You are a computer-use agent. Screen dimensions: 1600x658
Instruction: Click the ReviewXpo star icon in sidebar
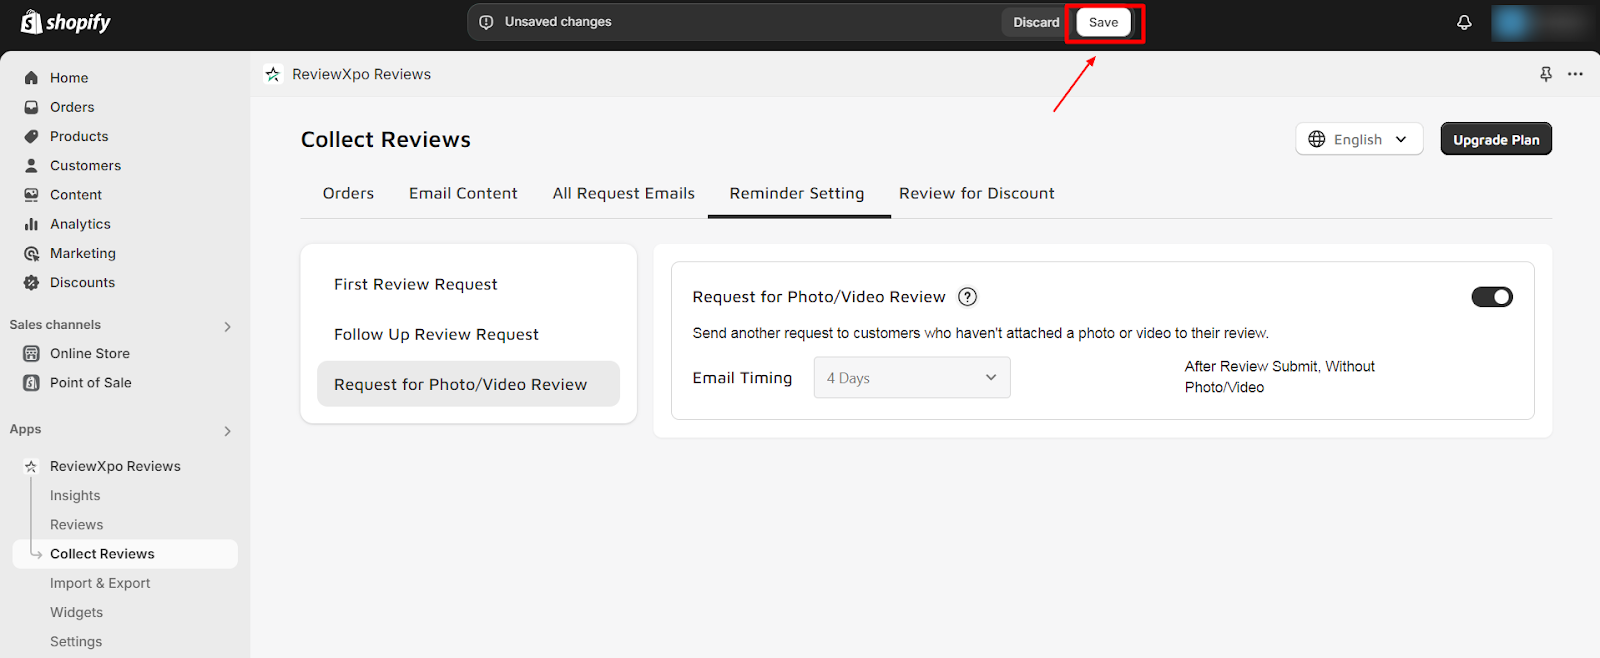point(31,466)
